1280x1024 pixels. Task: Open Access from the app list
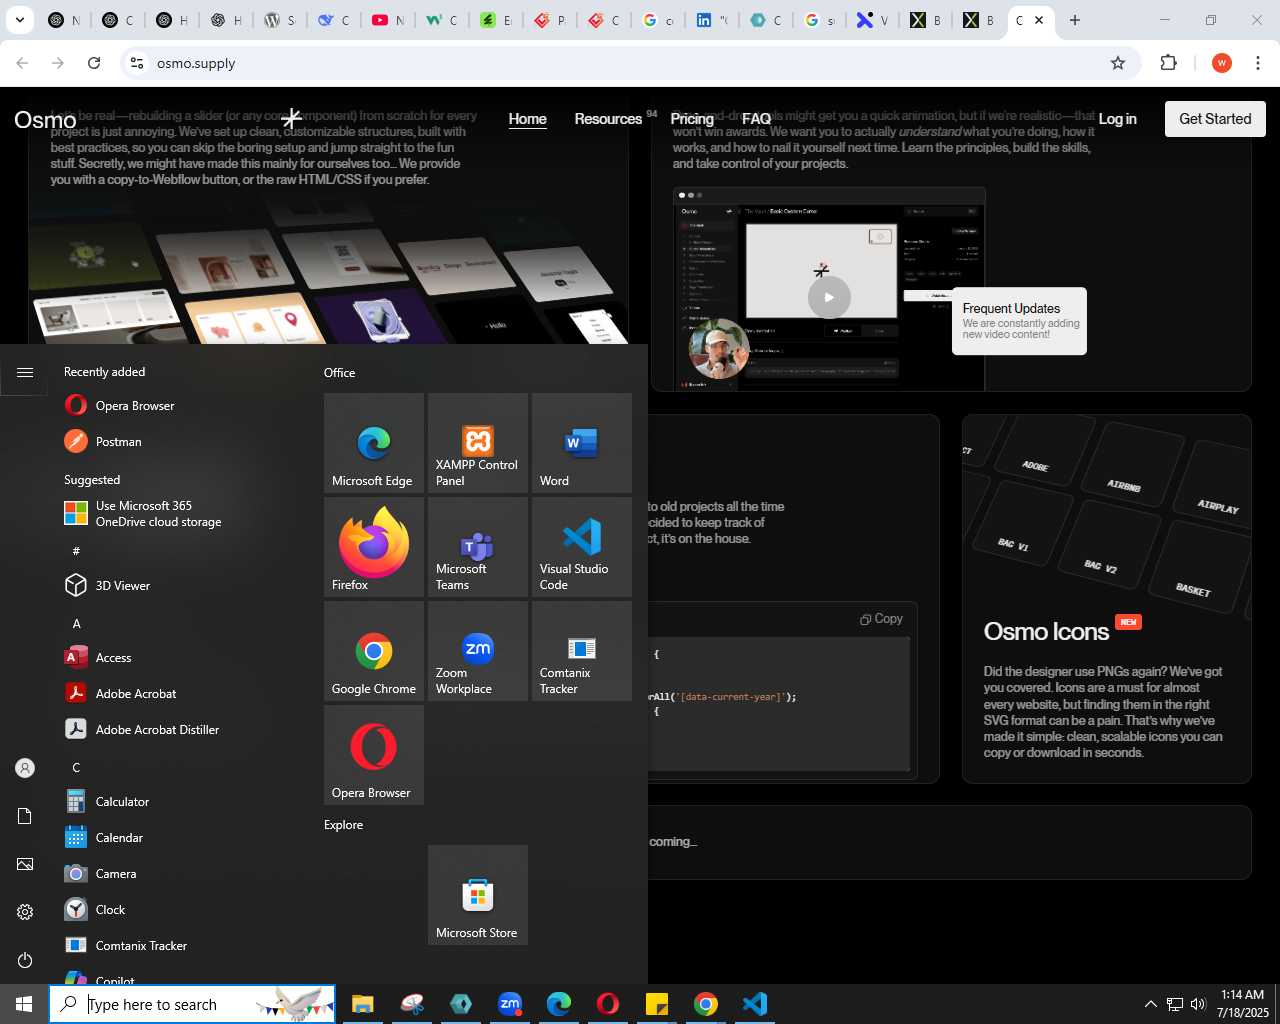click(x=180, y=658)
